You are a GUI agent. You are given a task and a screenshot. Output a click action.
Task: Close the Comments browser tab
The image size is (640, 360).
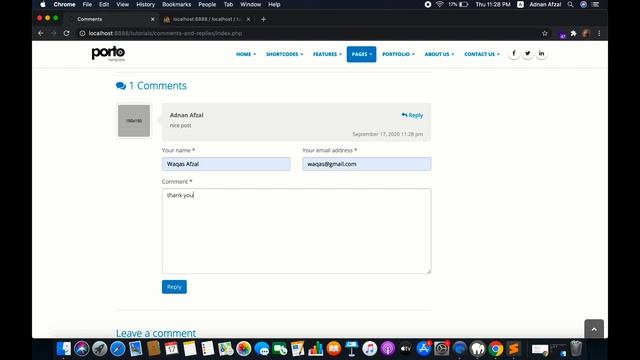[153, 19]
